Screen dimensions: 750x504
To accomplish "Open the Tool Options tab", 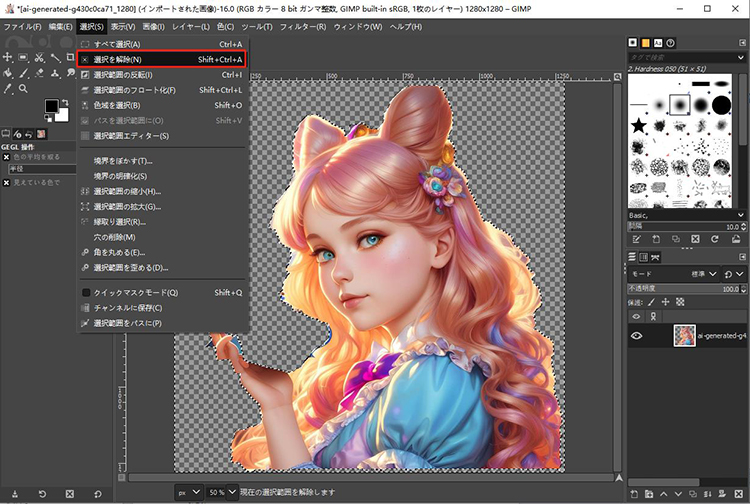I will point(6,134).
